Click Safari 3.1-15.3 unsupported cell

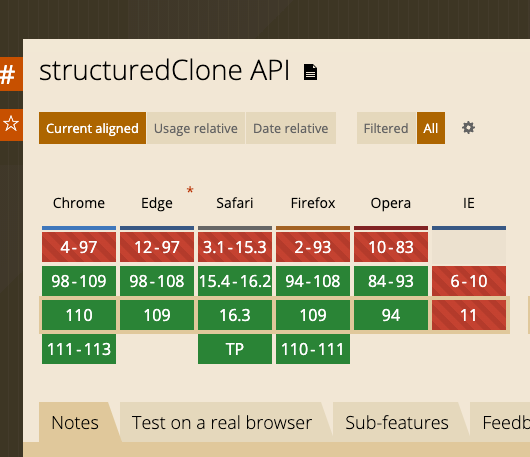[x=235, y=247]
